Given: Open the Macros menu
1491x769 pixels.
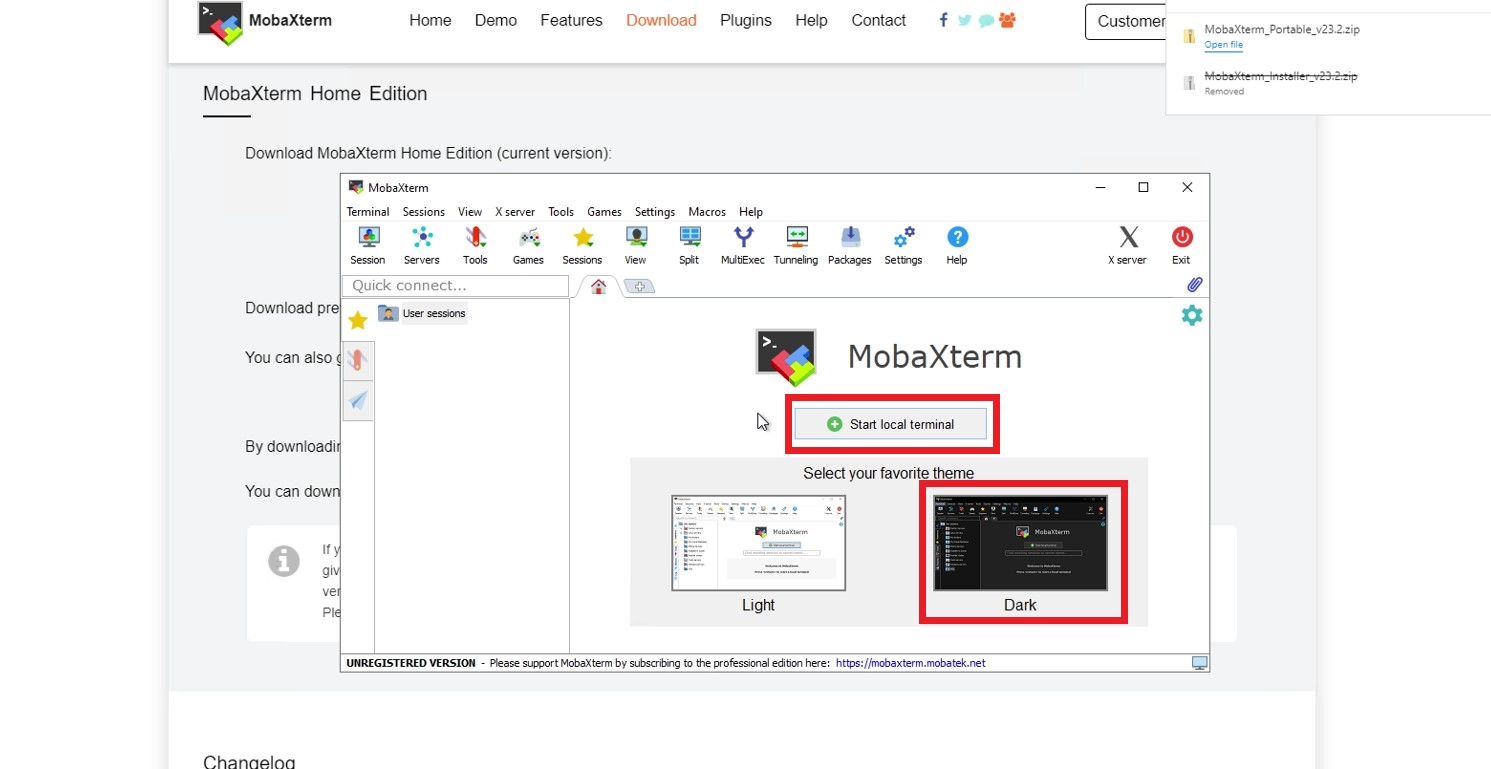Looking at the screenshot, I should point(707,212).
